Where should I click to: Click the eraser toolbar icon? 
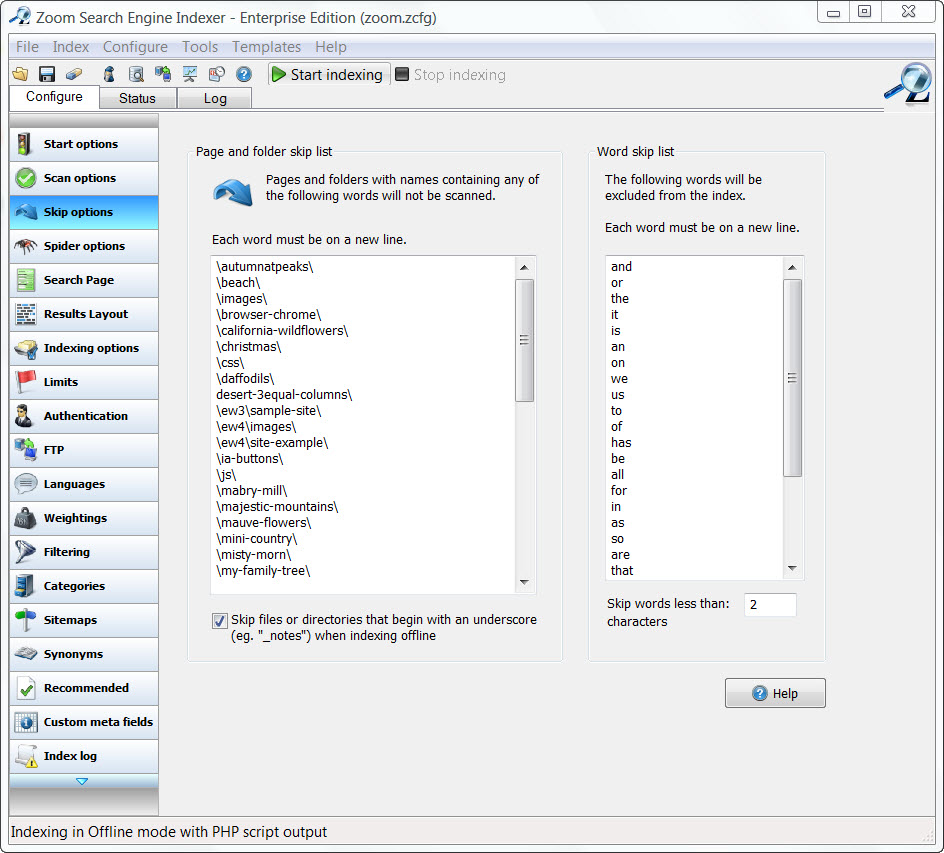click(x=74, y=74)
